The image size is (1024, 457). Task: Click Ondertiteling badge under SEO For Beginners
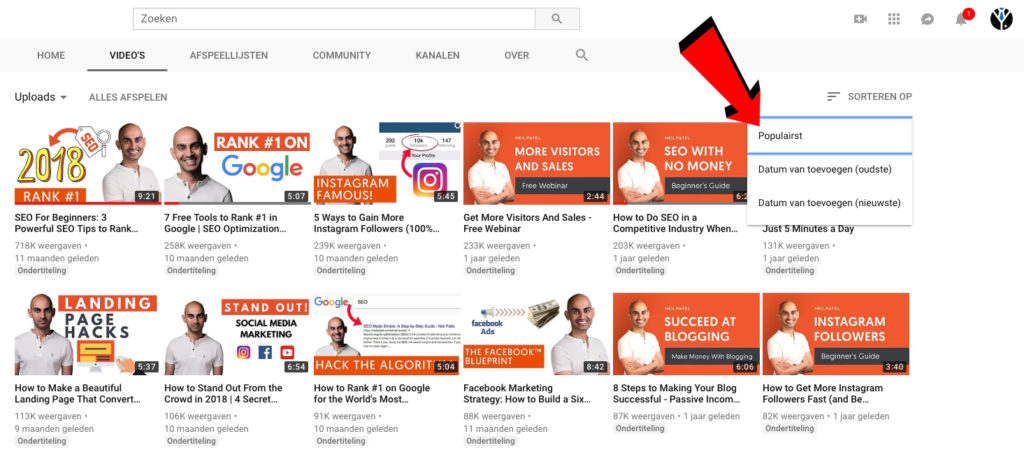coord(42,270)
